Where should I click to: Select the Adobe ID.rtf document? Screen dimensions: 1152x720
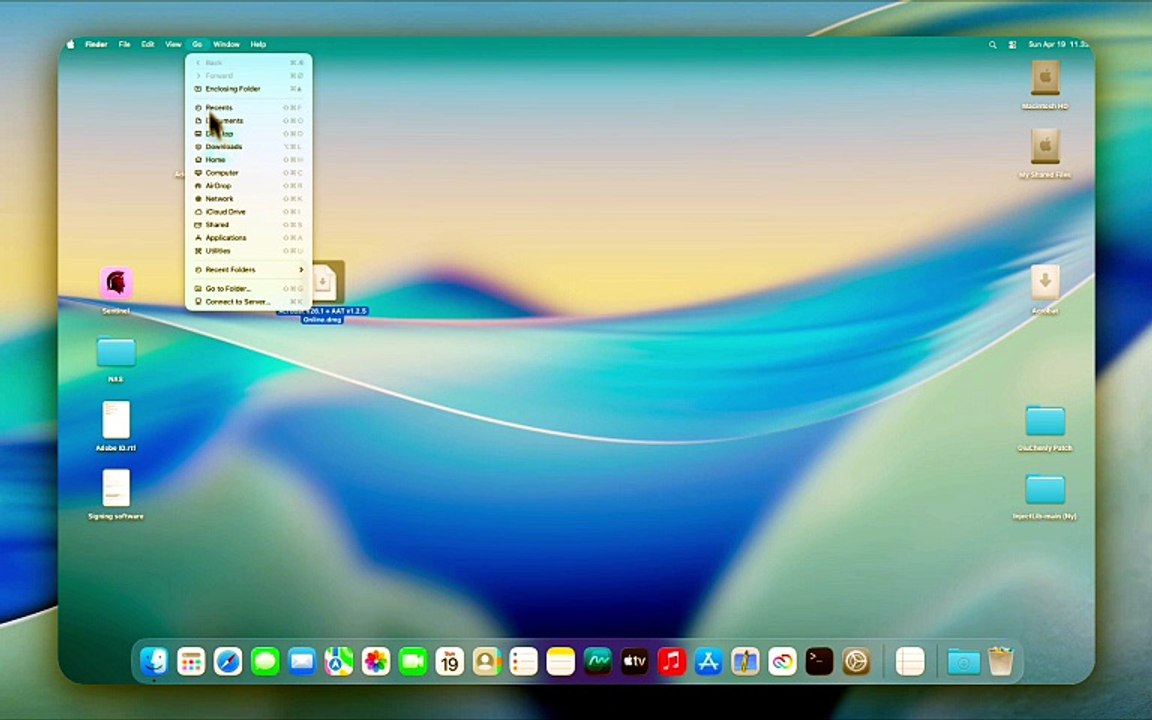(x=116, y=420)
